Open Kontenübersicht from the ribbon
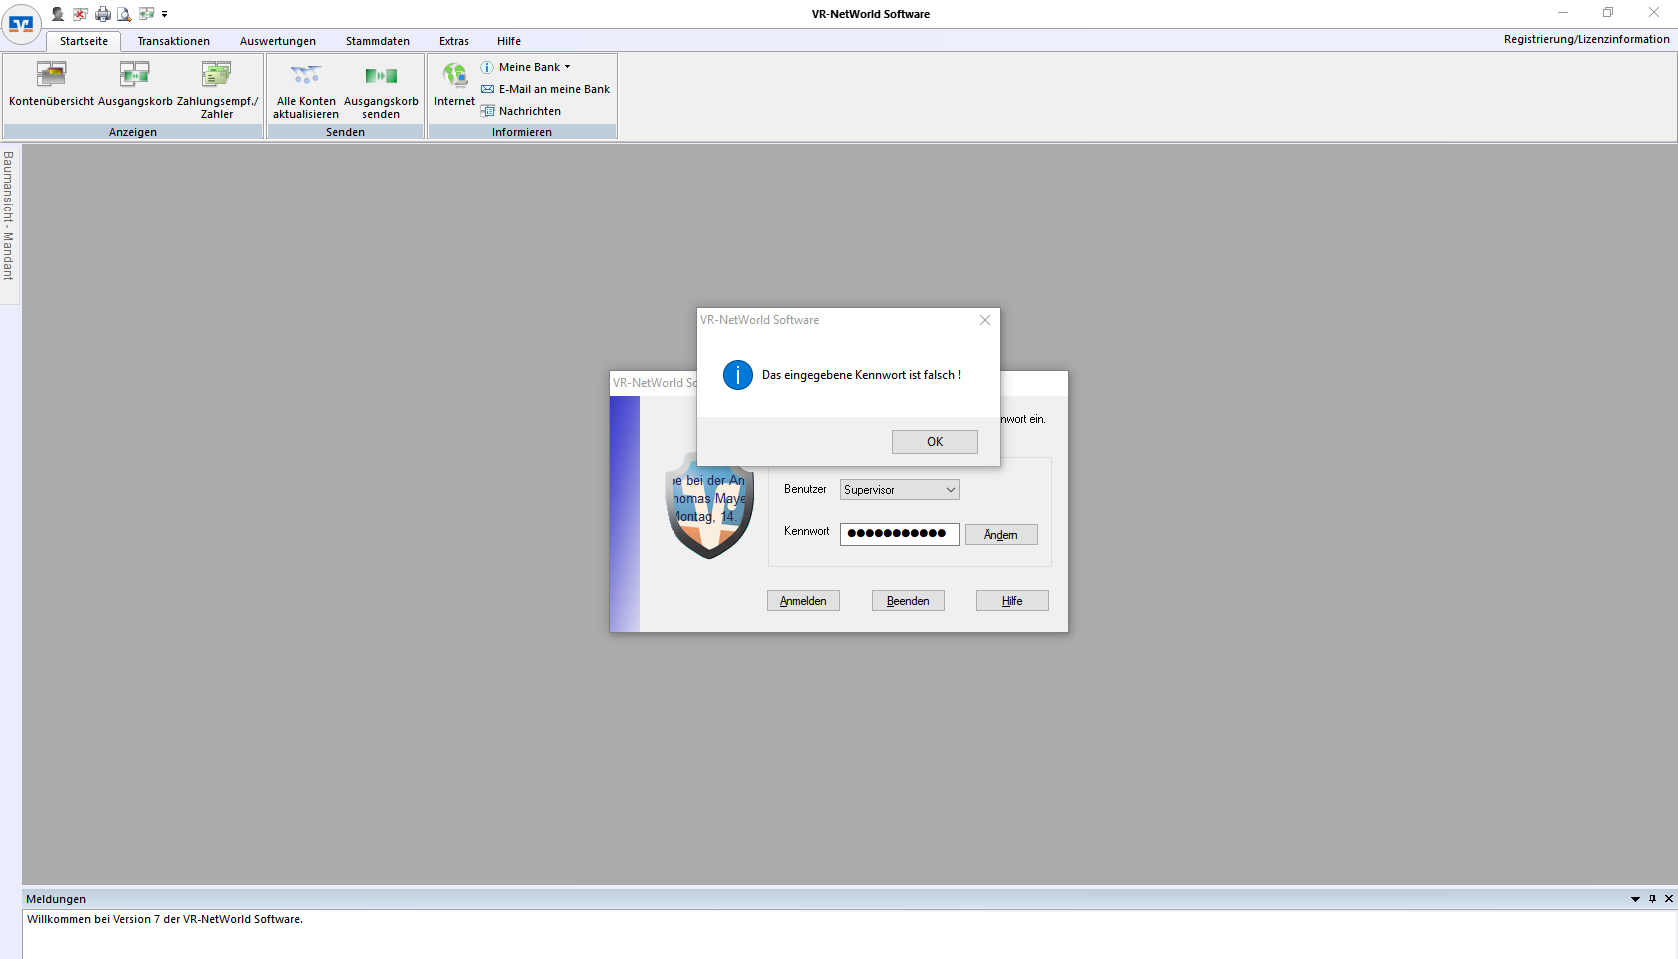The image size is (1678, 959). [51, 84]
